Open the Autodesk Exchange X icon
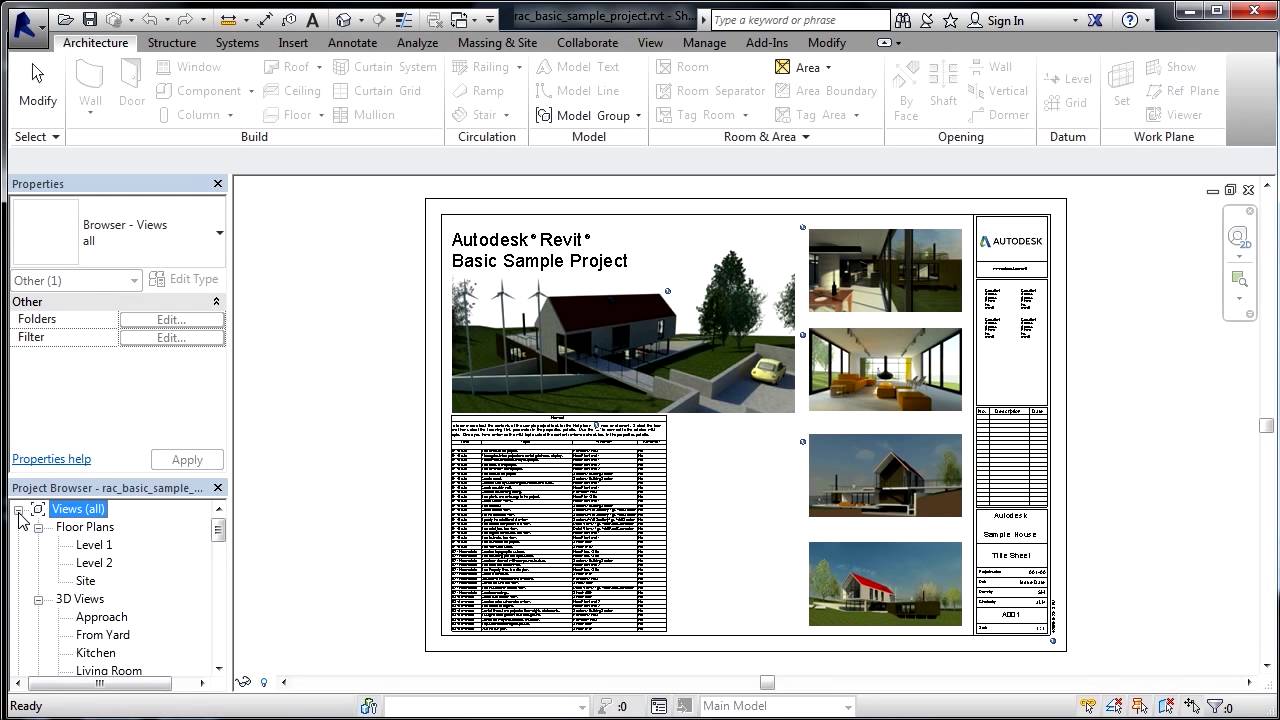Screen dimensions: 1280x720 tap(1095, 20)
